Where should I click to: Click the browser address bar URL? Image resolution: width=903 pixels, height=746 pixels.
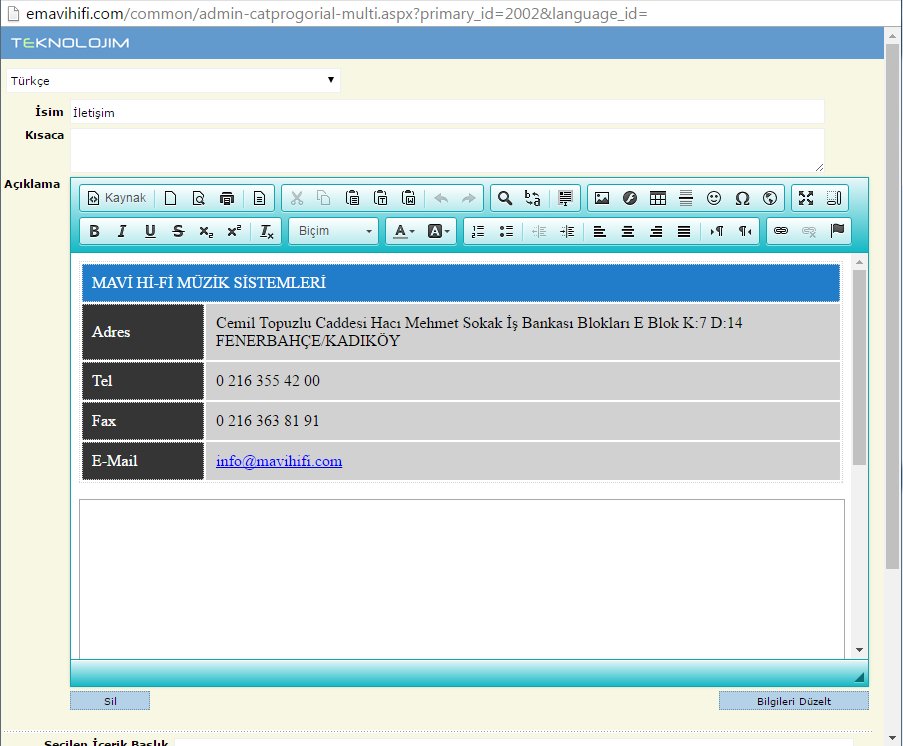pos(337,13)
